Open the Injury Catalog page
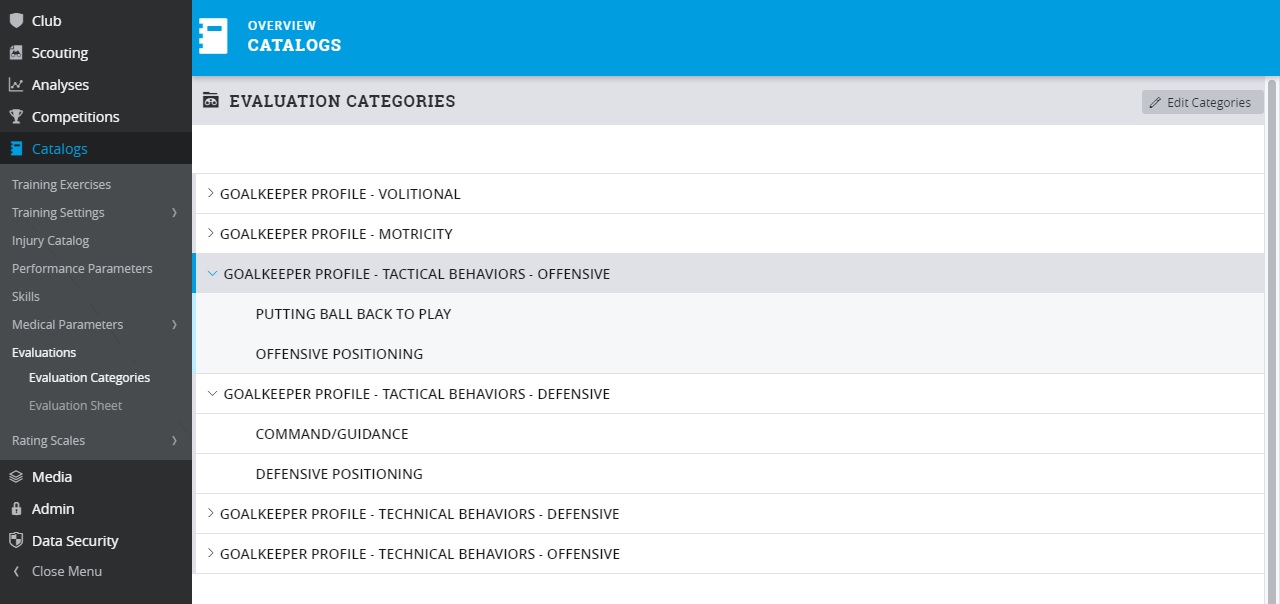The height and width of the screenshot is (604, 1280). pos(50,241)
